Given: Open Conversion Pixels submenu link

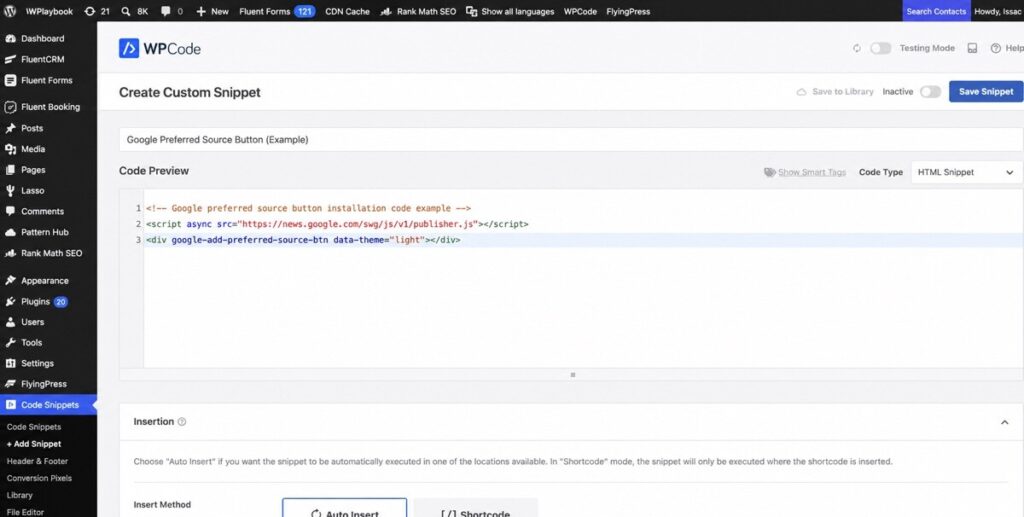Looking at the screenshot, I should [x=39, y=478].
